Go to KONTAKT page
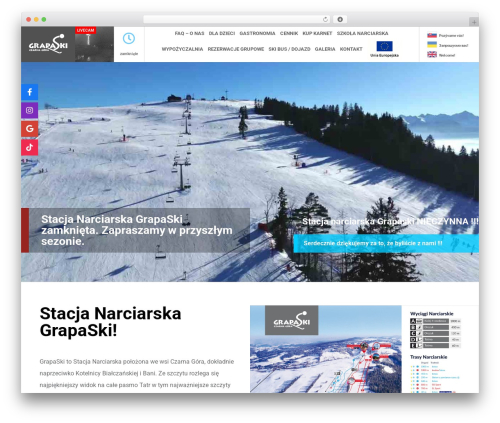Image resolution: width=500 pixels, height=423 pixels. tap(351, 49)
